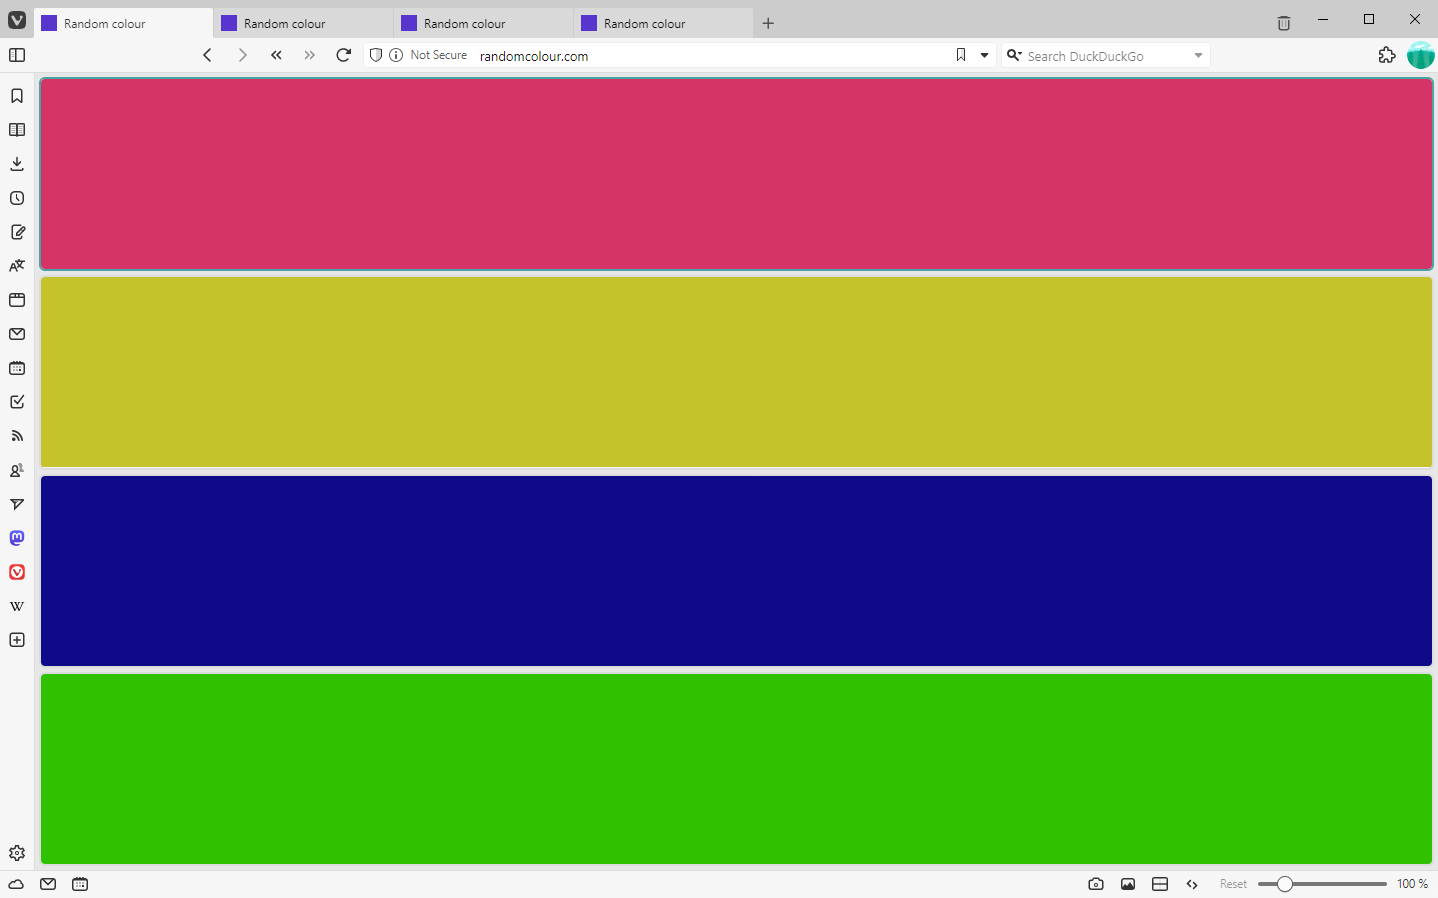Screen dimensions: 1438x898
Task: Switch to the third Random colour tab
Action: coord(484,23)
